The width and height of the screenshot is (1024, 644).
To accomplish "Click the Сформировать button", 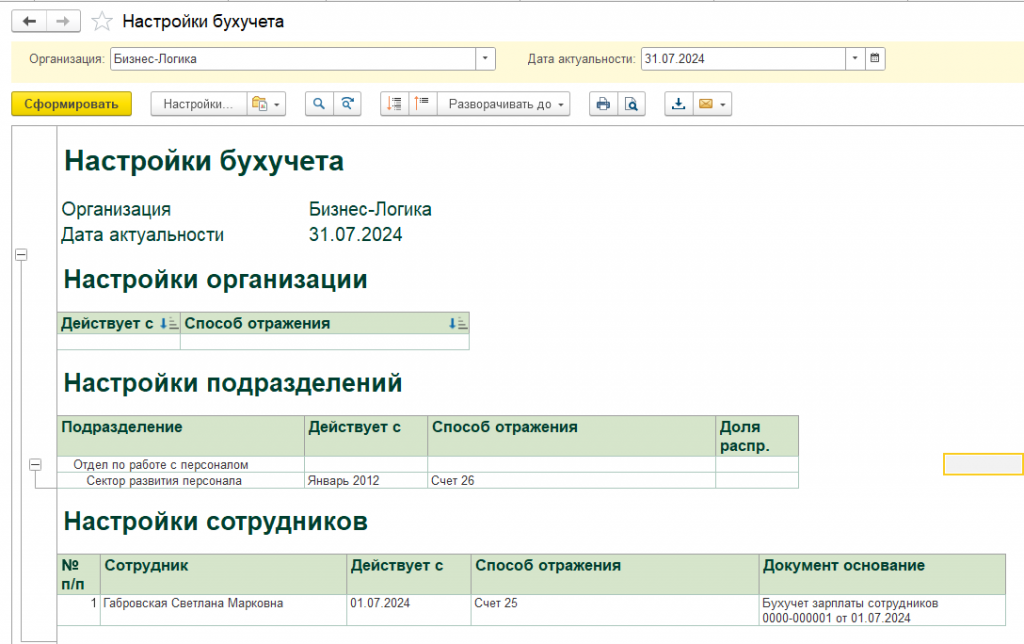I will coord(71,104).
